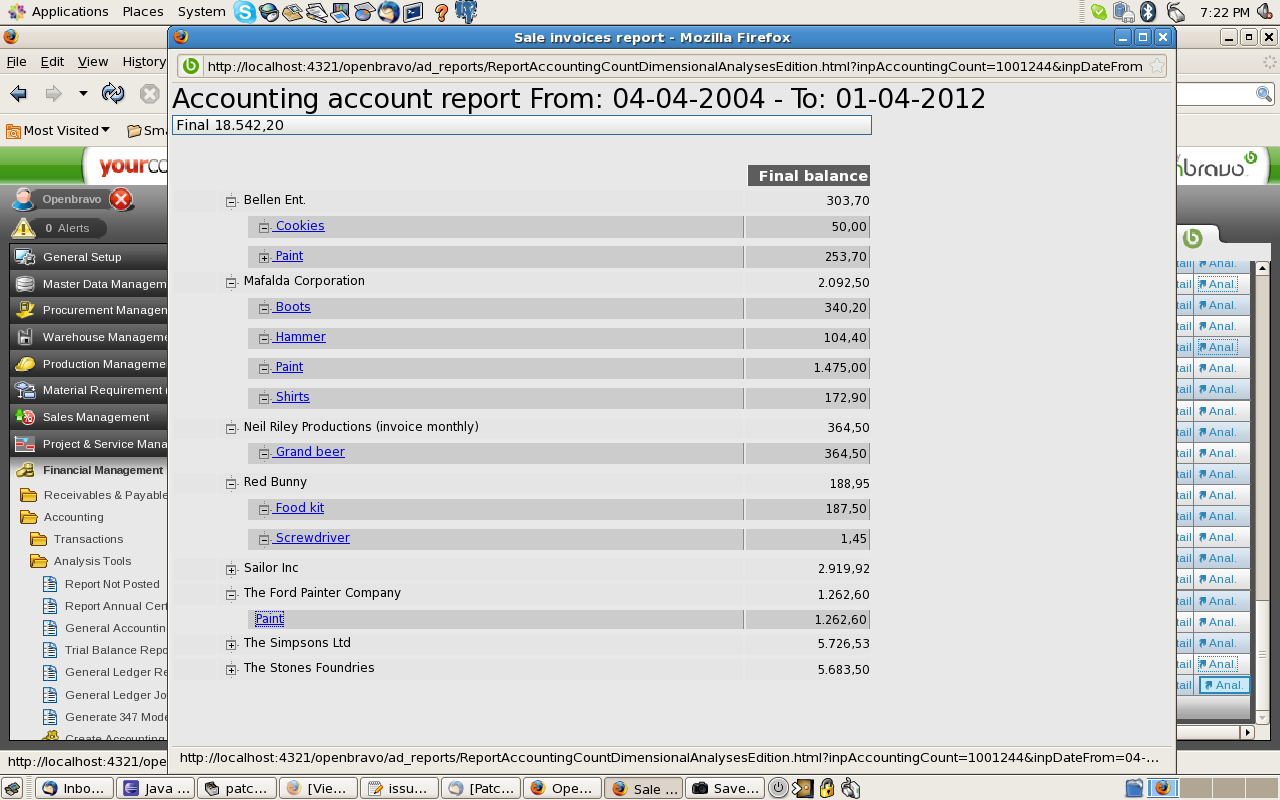Click the red Openbravo logout icon
Screen dimensions: 1280x800
tap(121, 199)
